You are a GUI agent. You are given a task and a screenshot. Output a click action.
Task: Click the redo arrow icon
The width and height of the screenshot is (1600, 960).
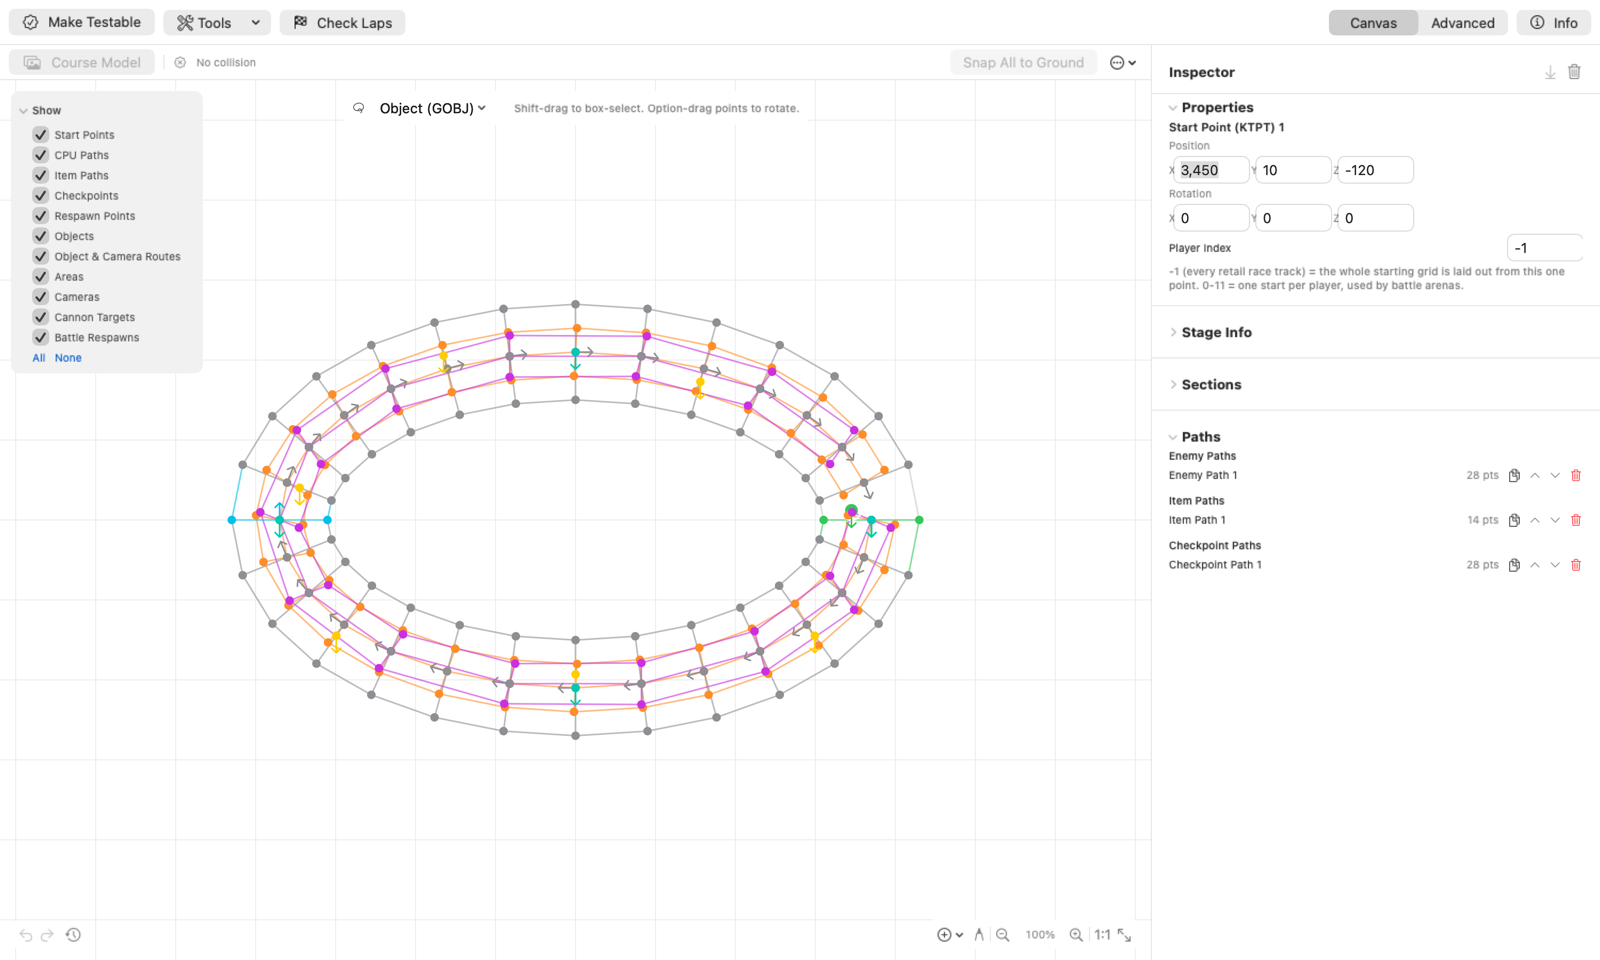[x=47, y=935]
